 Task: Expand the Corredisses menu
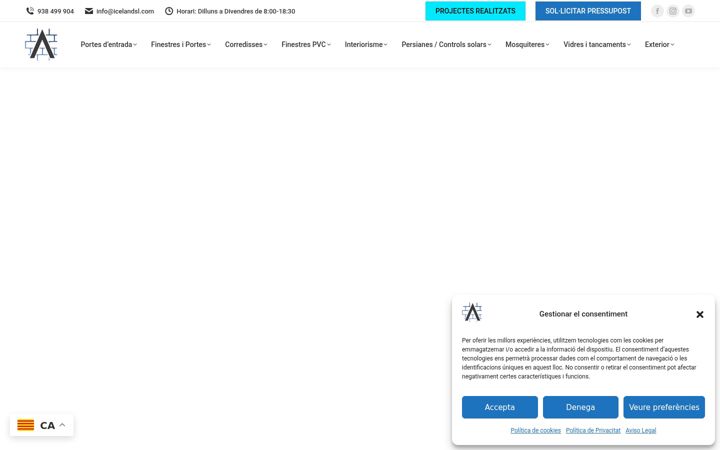[x=246, y=45]
